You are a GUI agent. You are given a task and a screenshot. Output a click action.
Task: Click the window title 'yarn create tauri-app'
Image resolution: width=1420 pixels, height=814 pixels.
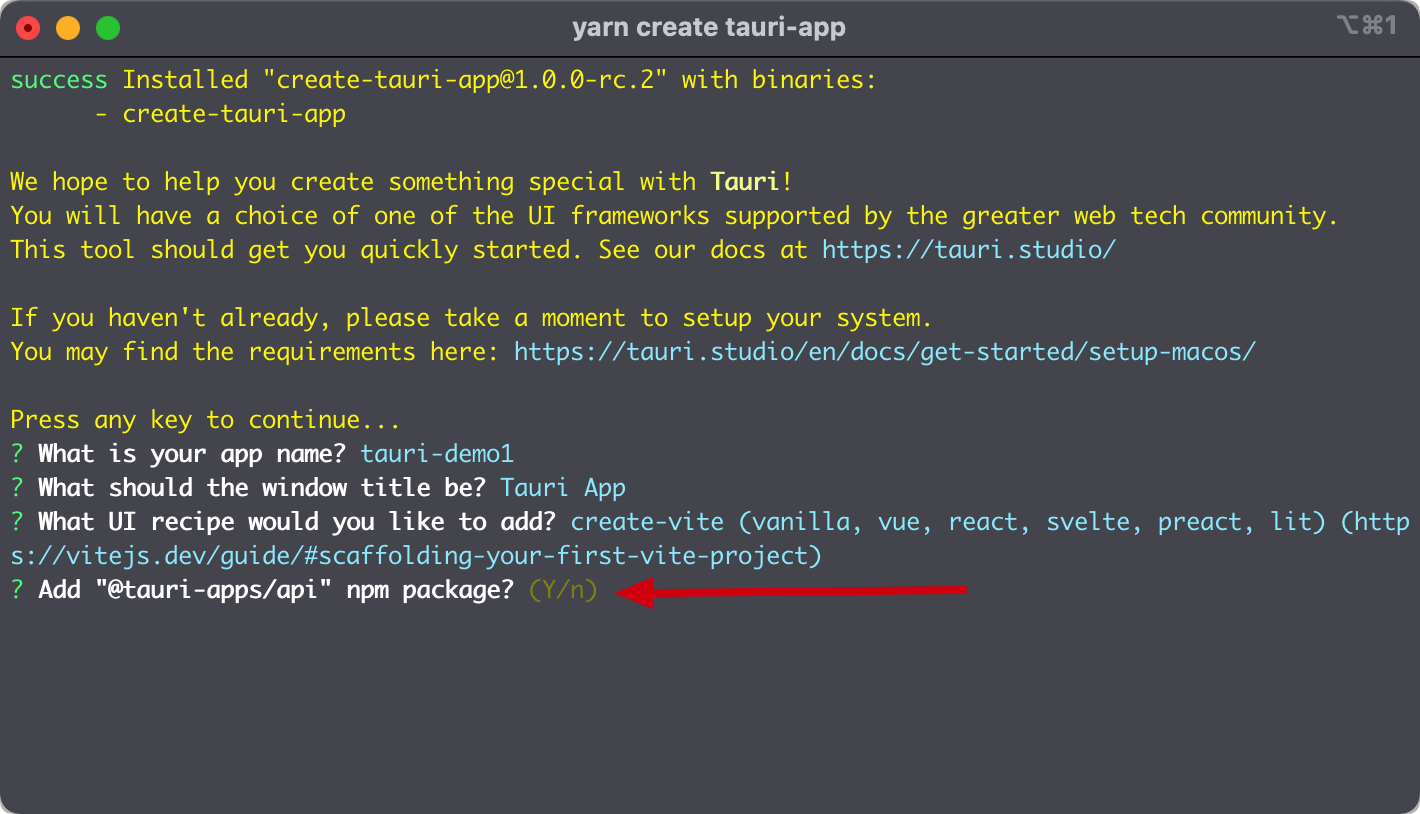(709, 27)
